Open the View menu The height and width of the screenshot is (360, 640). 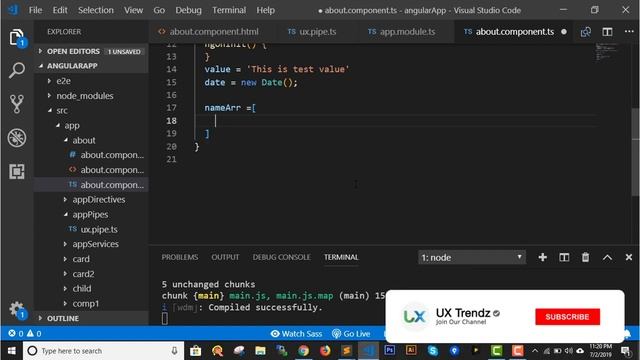[x=133, y=10]
